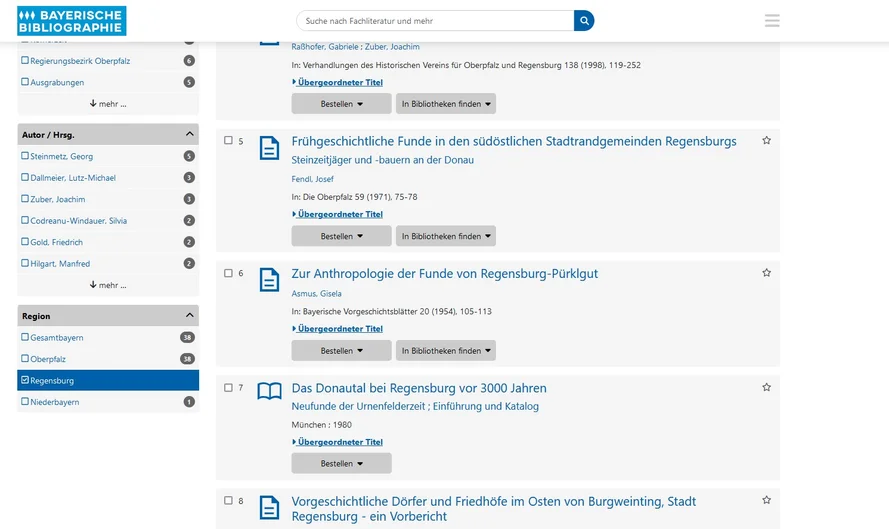The width and height of the screenshot is (889, 529).
Task: Select result 8 checkbox
Action: 228,501
